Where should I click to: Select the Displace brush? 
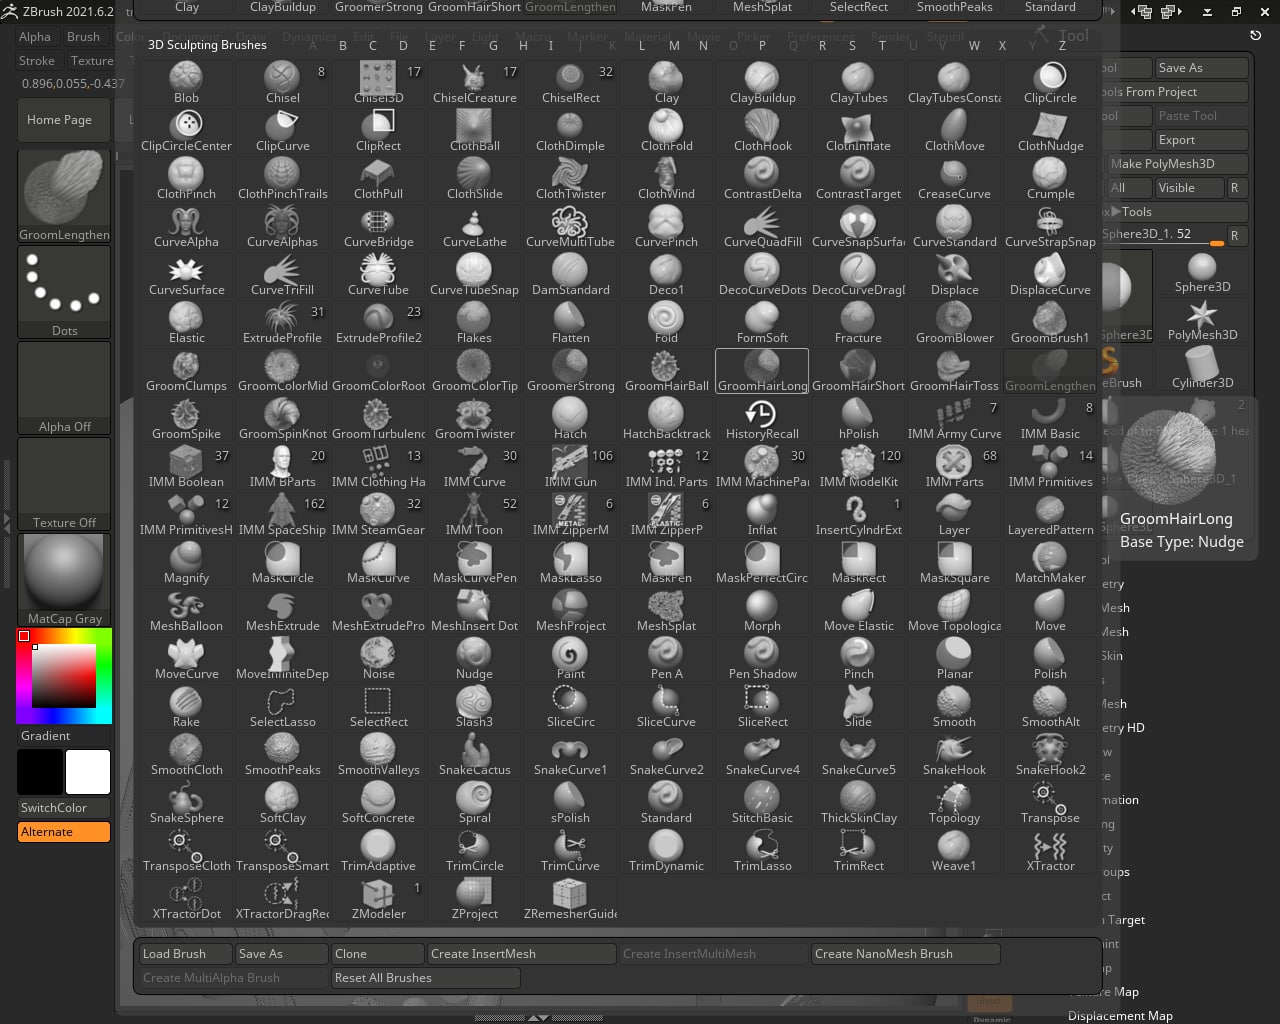point(954,275)
